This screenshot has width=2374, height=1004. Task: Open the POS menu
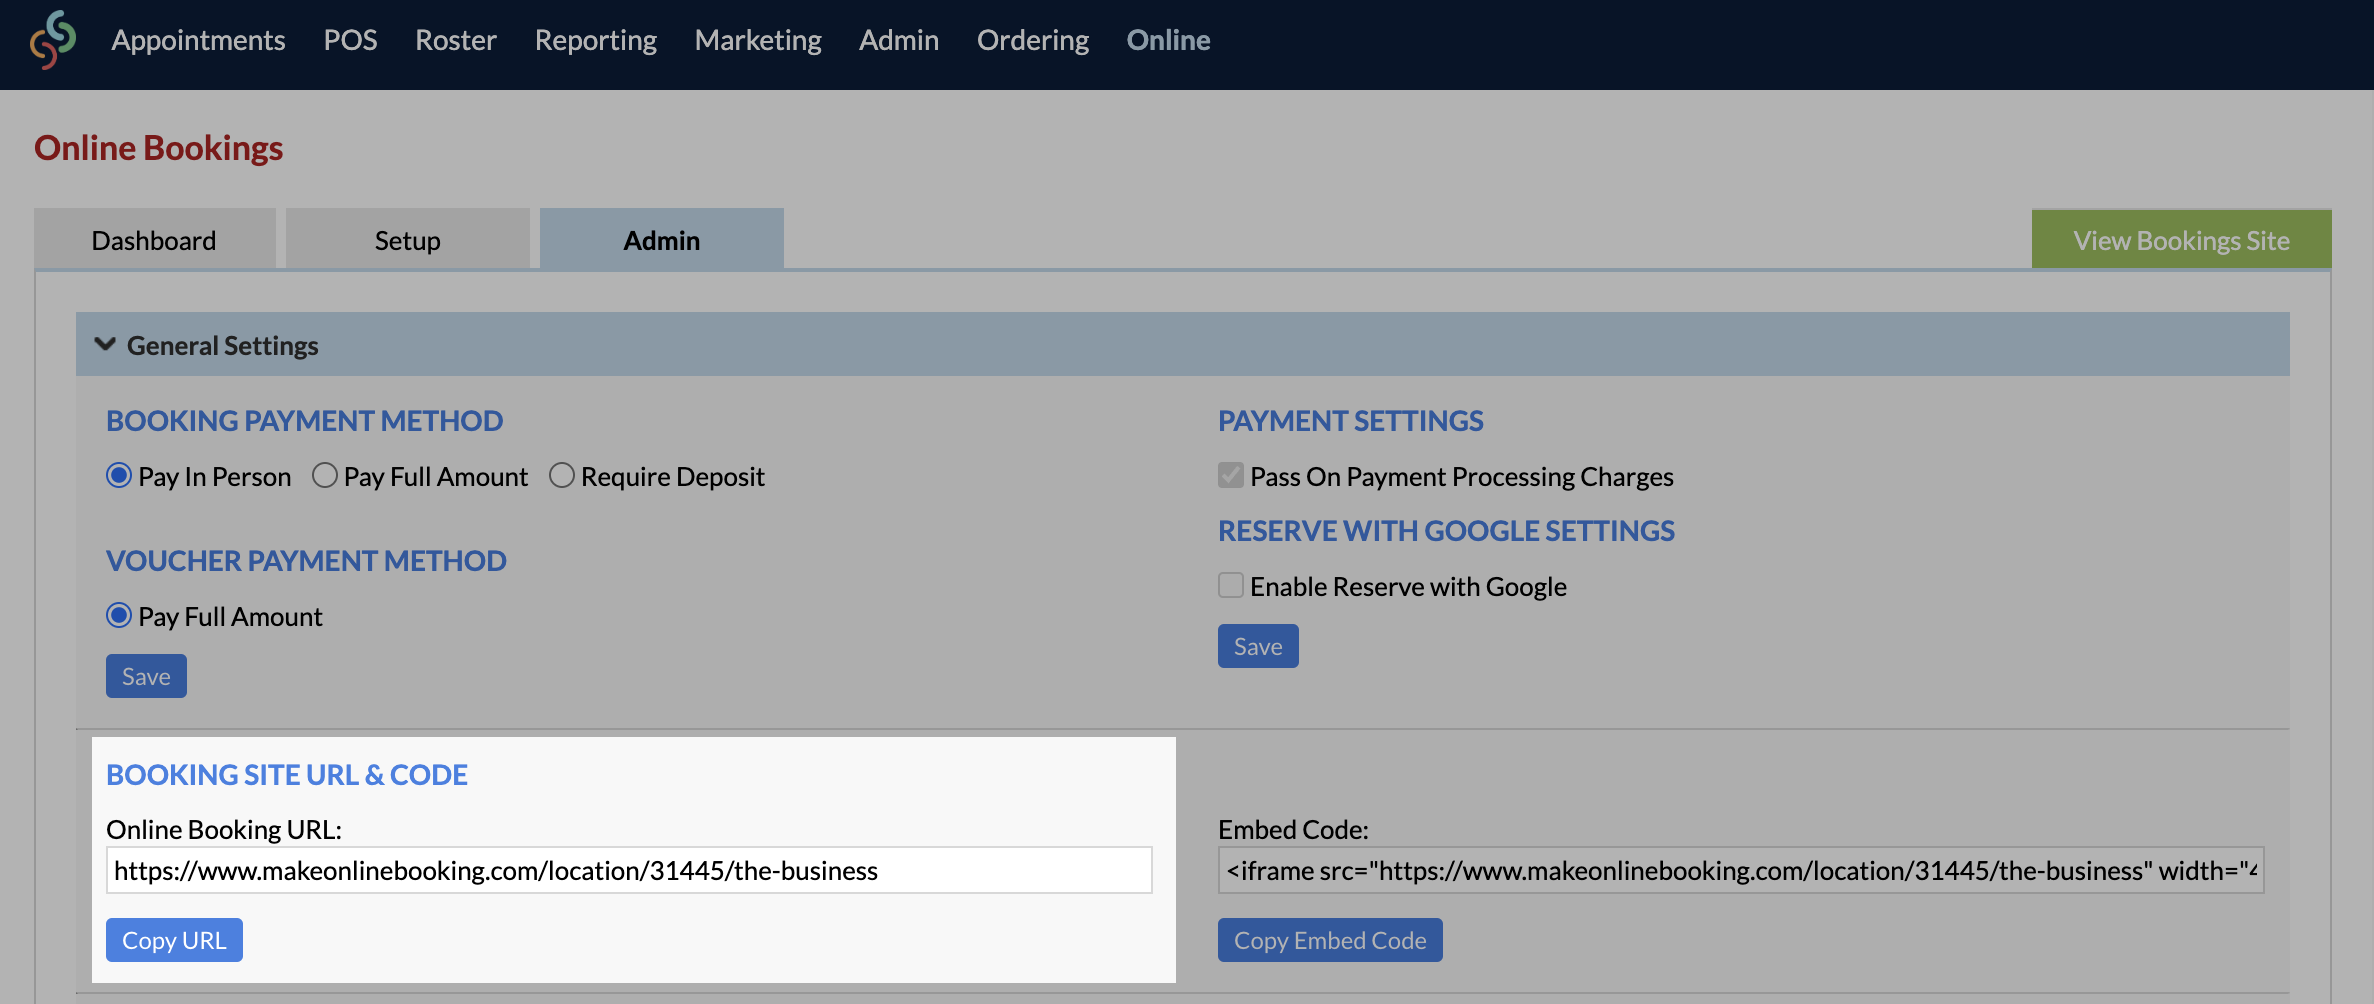[350, 40]
